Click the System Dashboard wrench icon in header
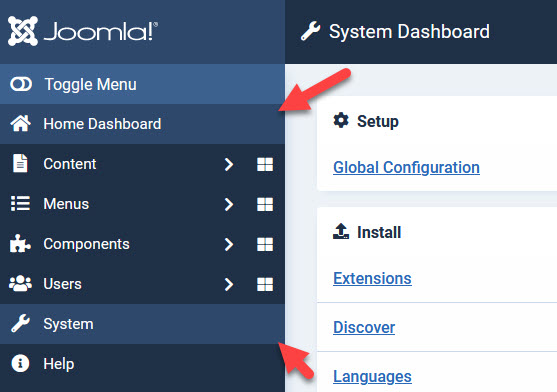 (310, 31)
